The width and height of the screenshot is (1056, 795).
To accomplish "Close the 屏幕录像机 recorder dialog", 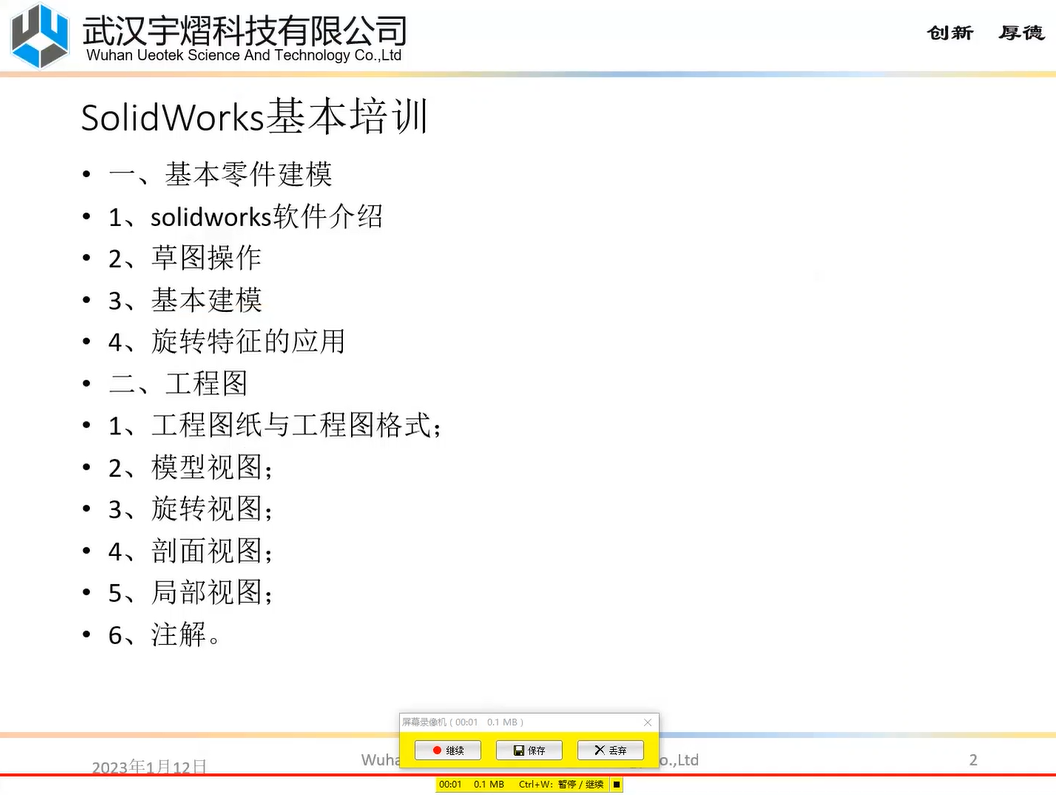I will 647,722.
